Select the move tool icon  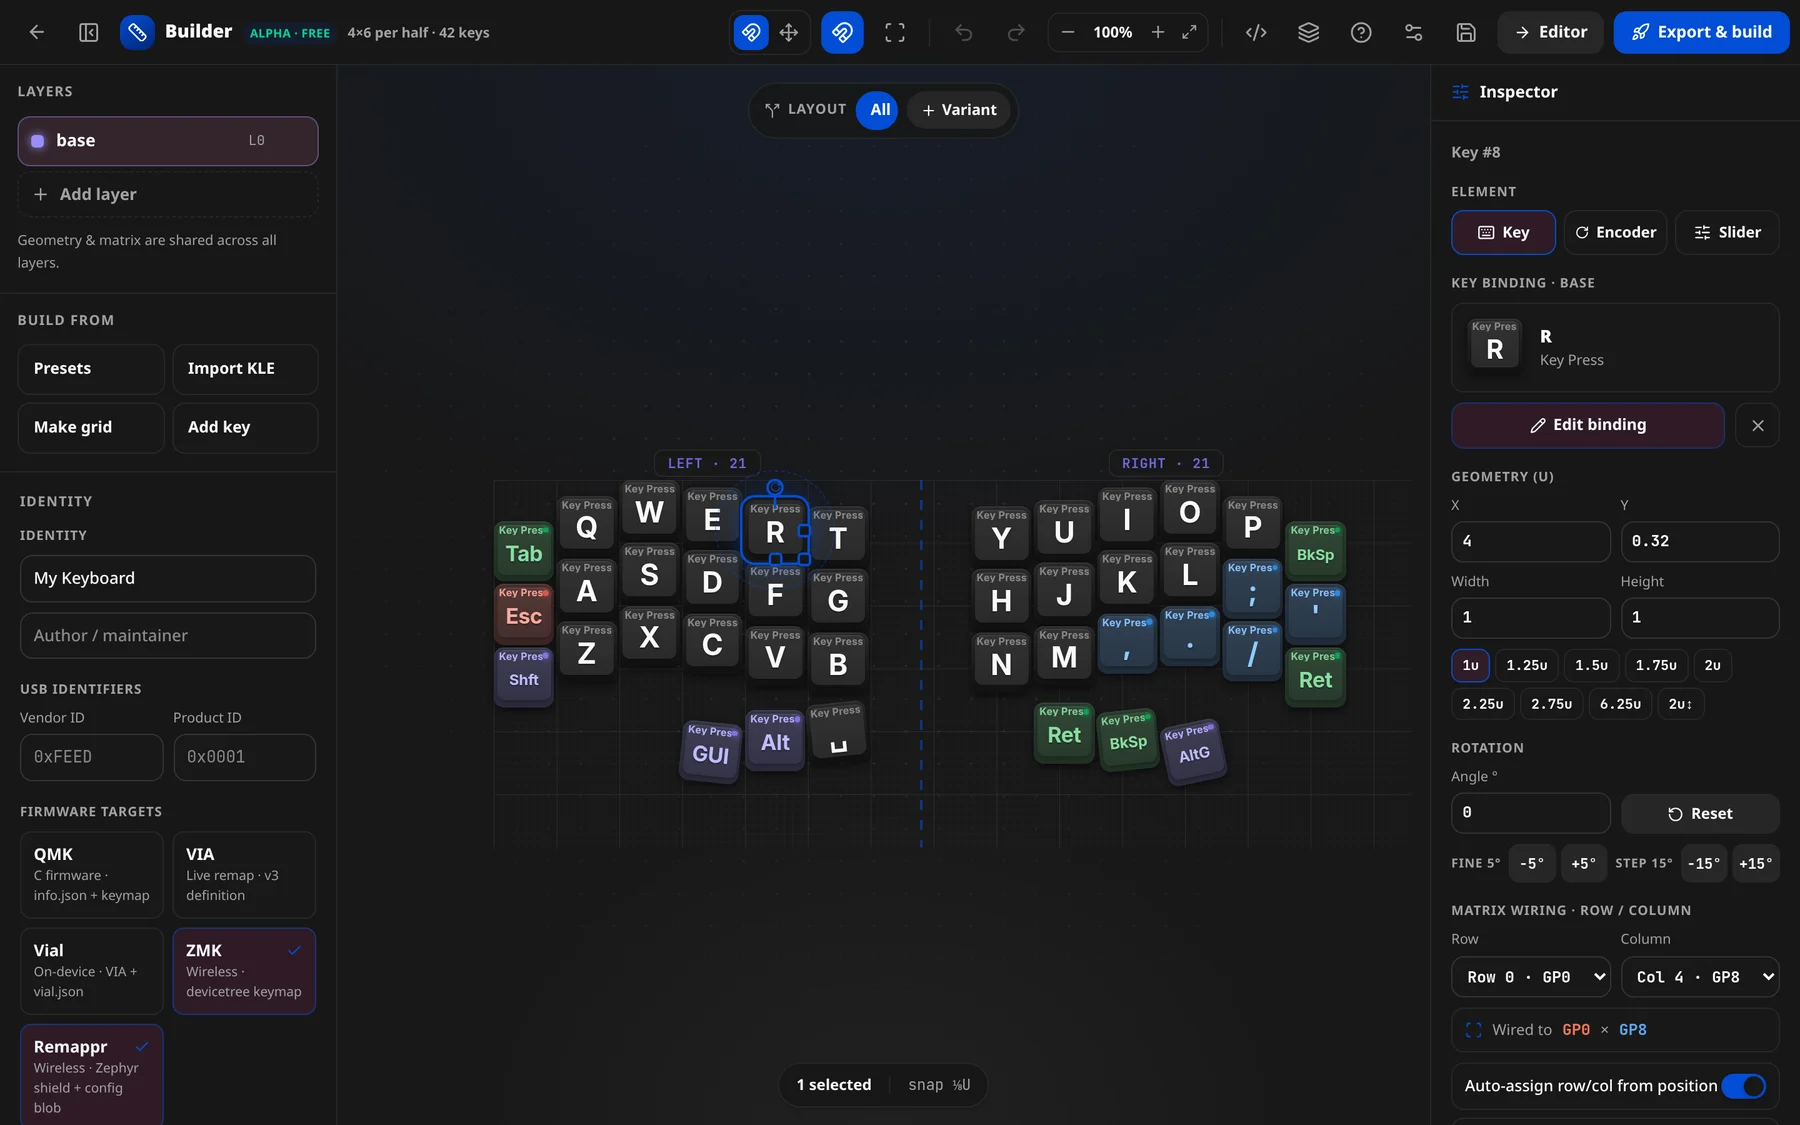(789, 32)
